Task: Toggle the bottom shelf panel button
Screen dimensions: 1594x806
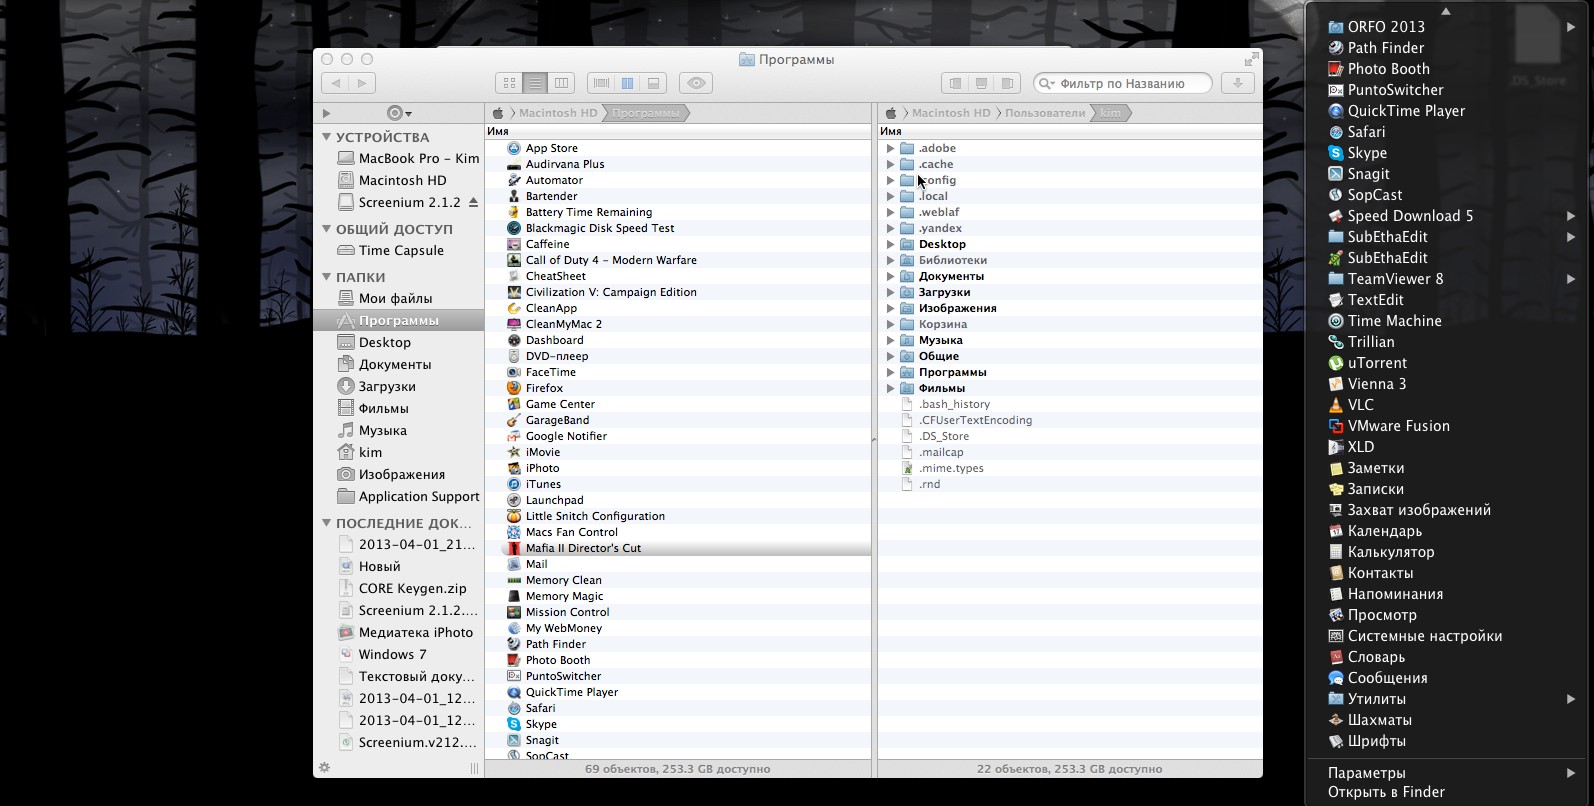Action: click(x=981, y=83)
